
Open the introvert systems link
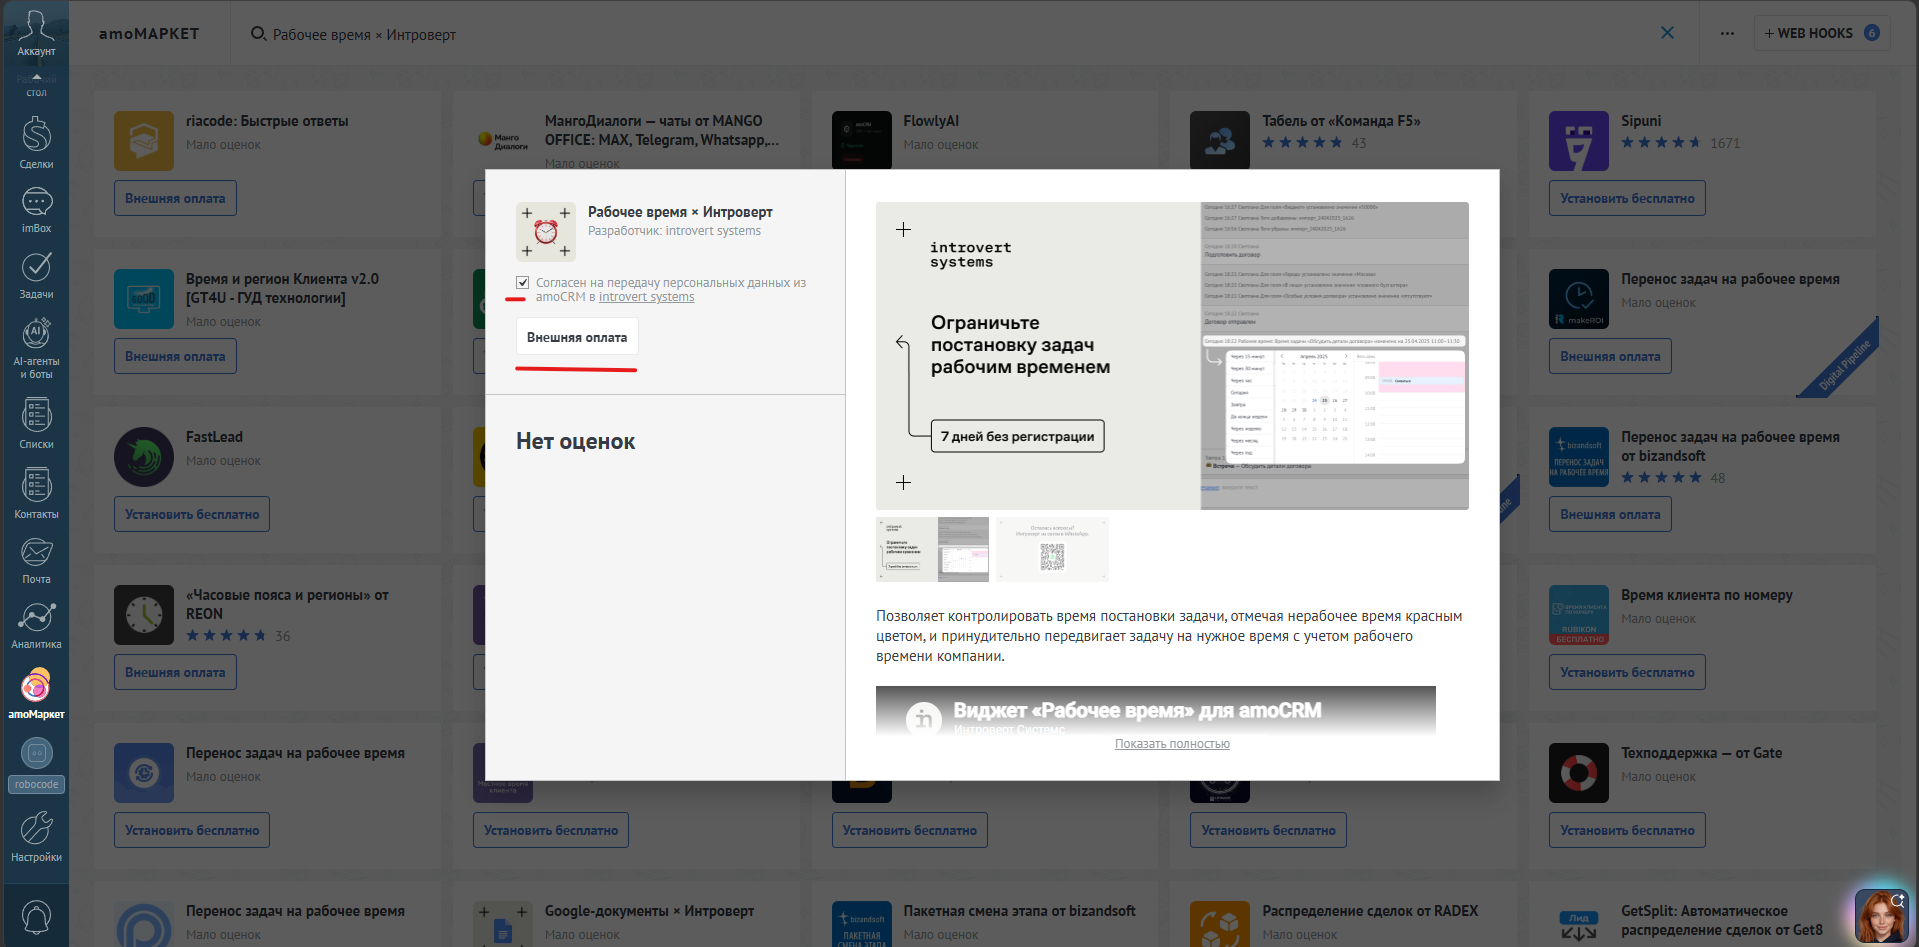(x=646, y=297)
